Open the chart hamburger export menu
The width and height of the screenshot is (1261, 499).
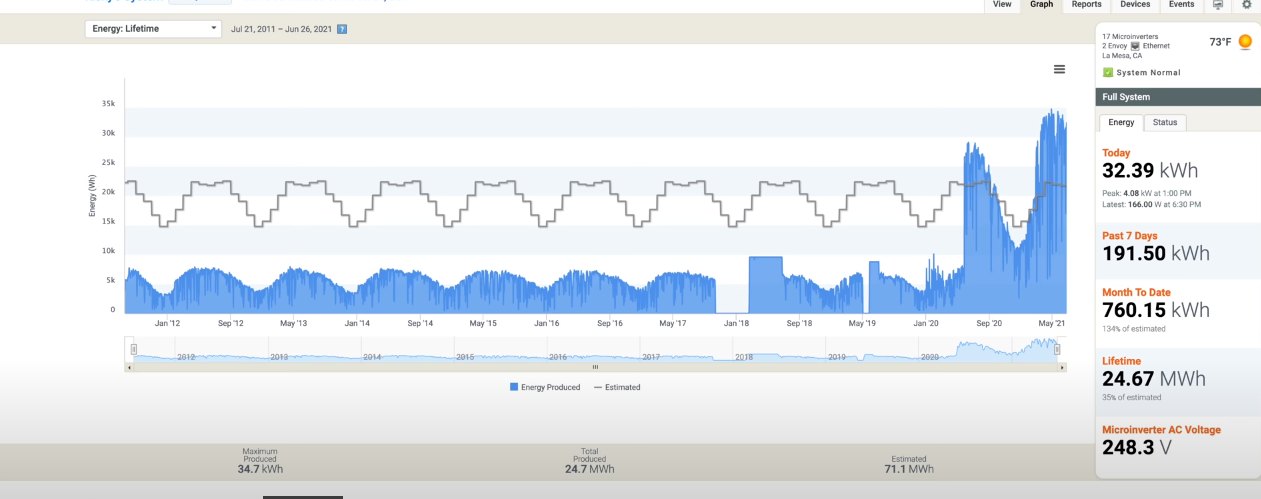pyautogui.click(x=1059, y=69)
